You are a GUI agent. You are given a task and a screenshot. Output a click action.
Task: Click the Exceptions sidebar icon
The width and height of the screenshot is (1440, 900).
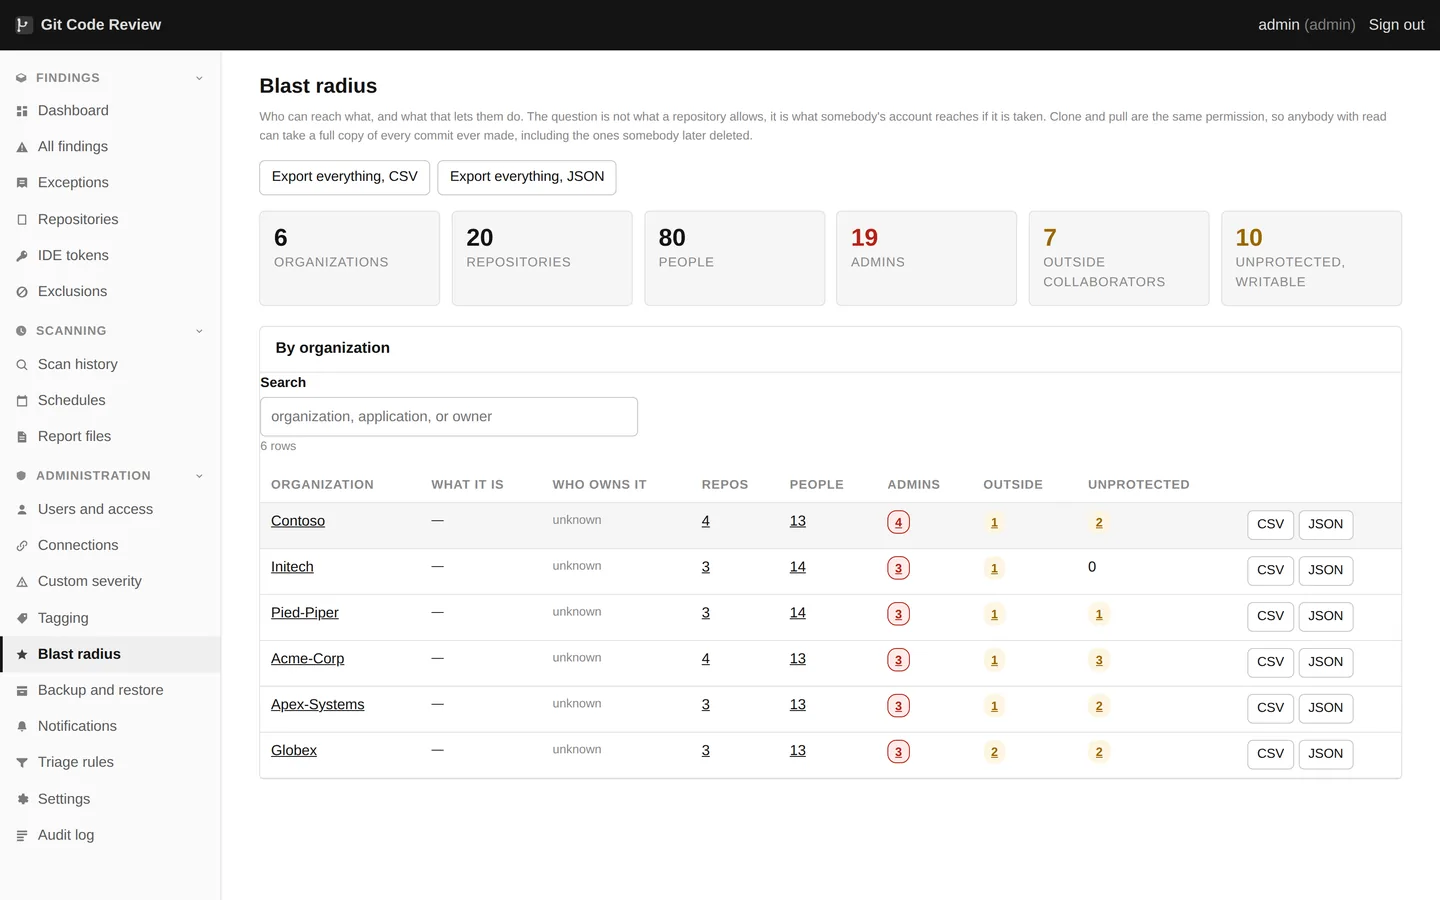(x=22, y=183)
